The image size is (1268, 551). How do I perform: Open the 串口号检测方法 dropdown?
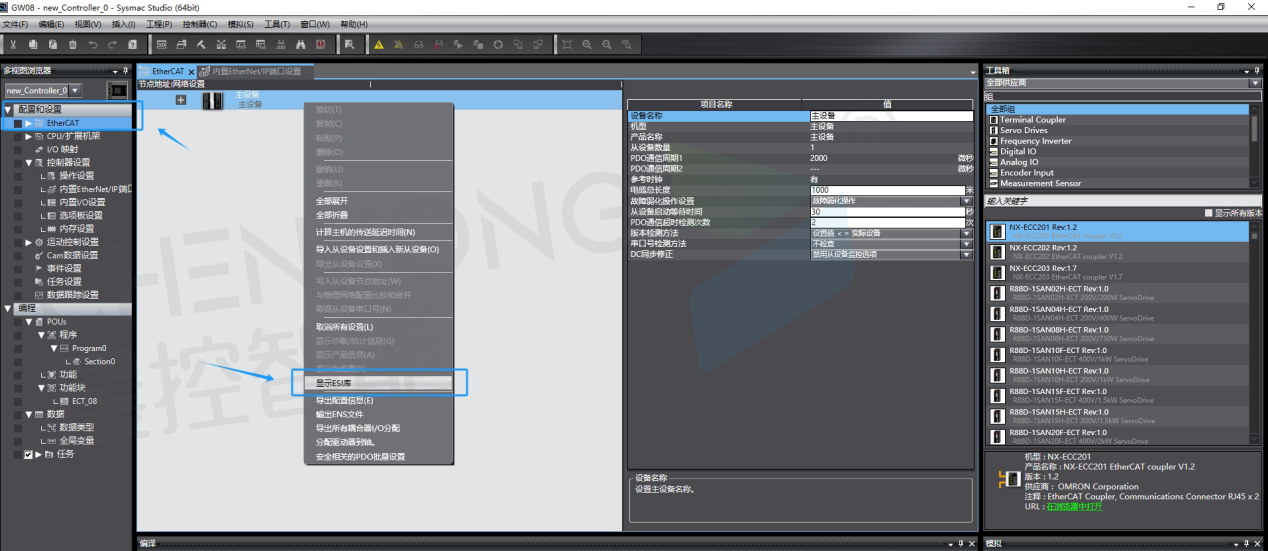pos(966,244)
